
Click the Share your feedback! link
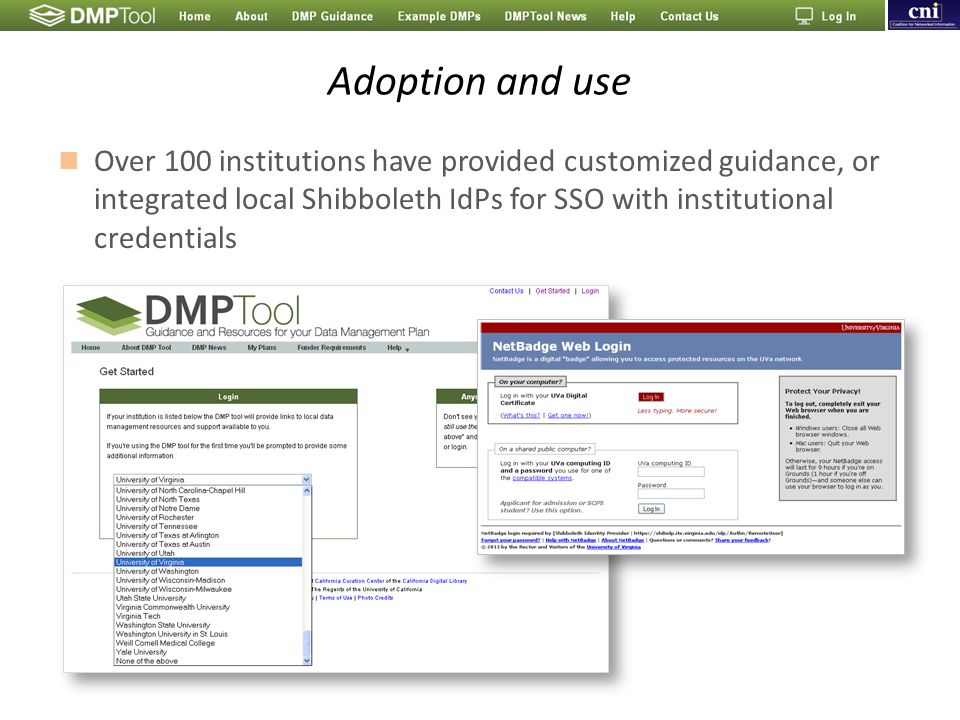coord(743,540)
